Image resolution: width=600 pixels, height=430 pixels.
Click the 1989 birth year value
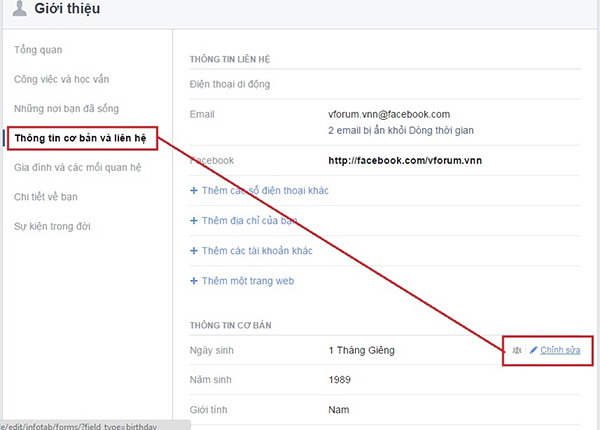tap(339, 380)
